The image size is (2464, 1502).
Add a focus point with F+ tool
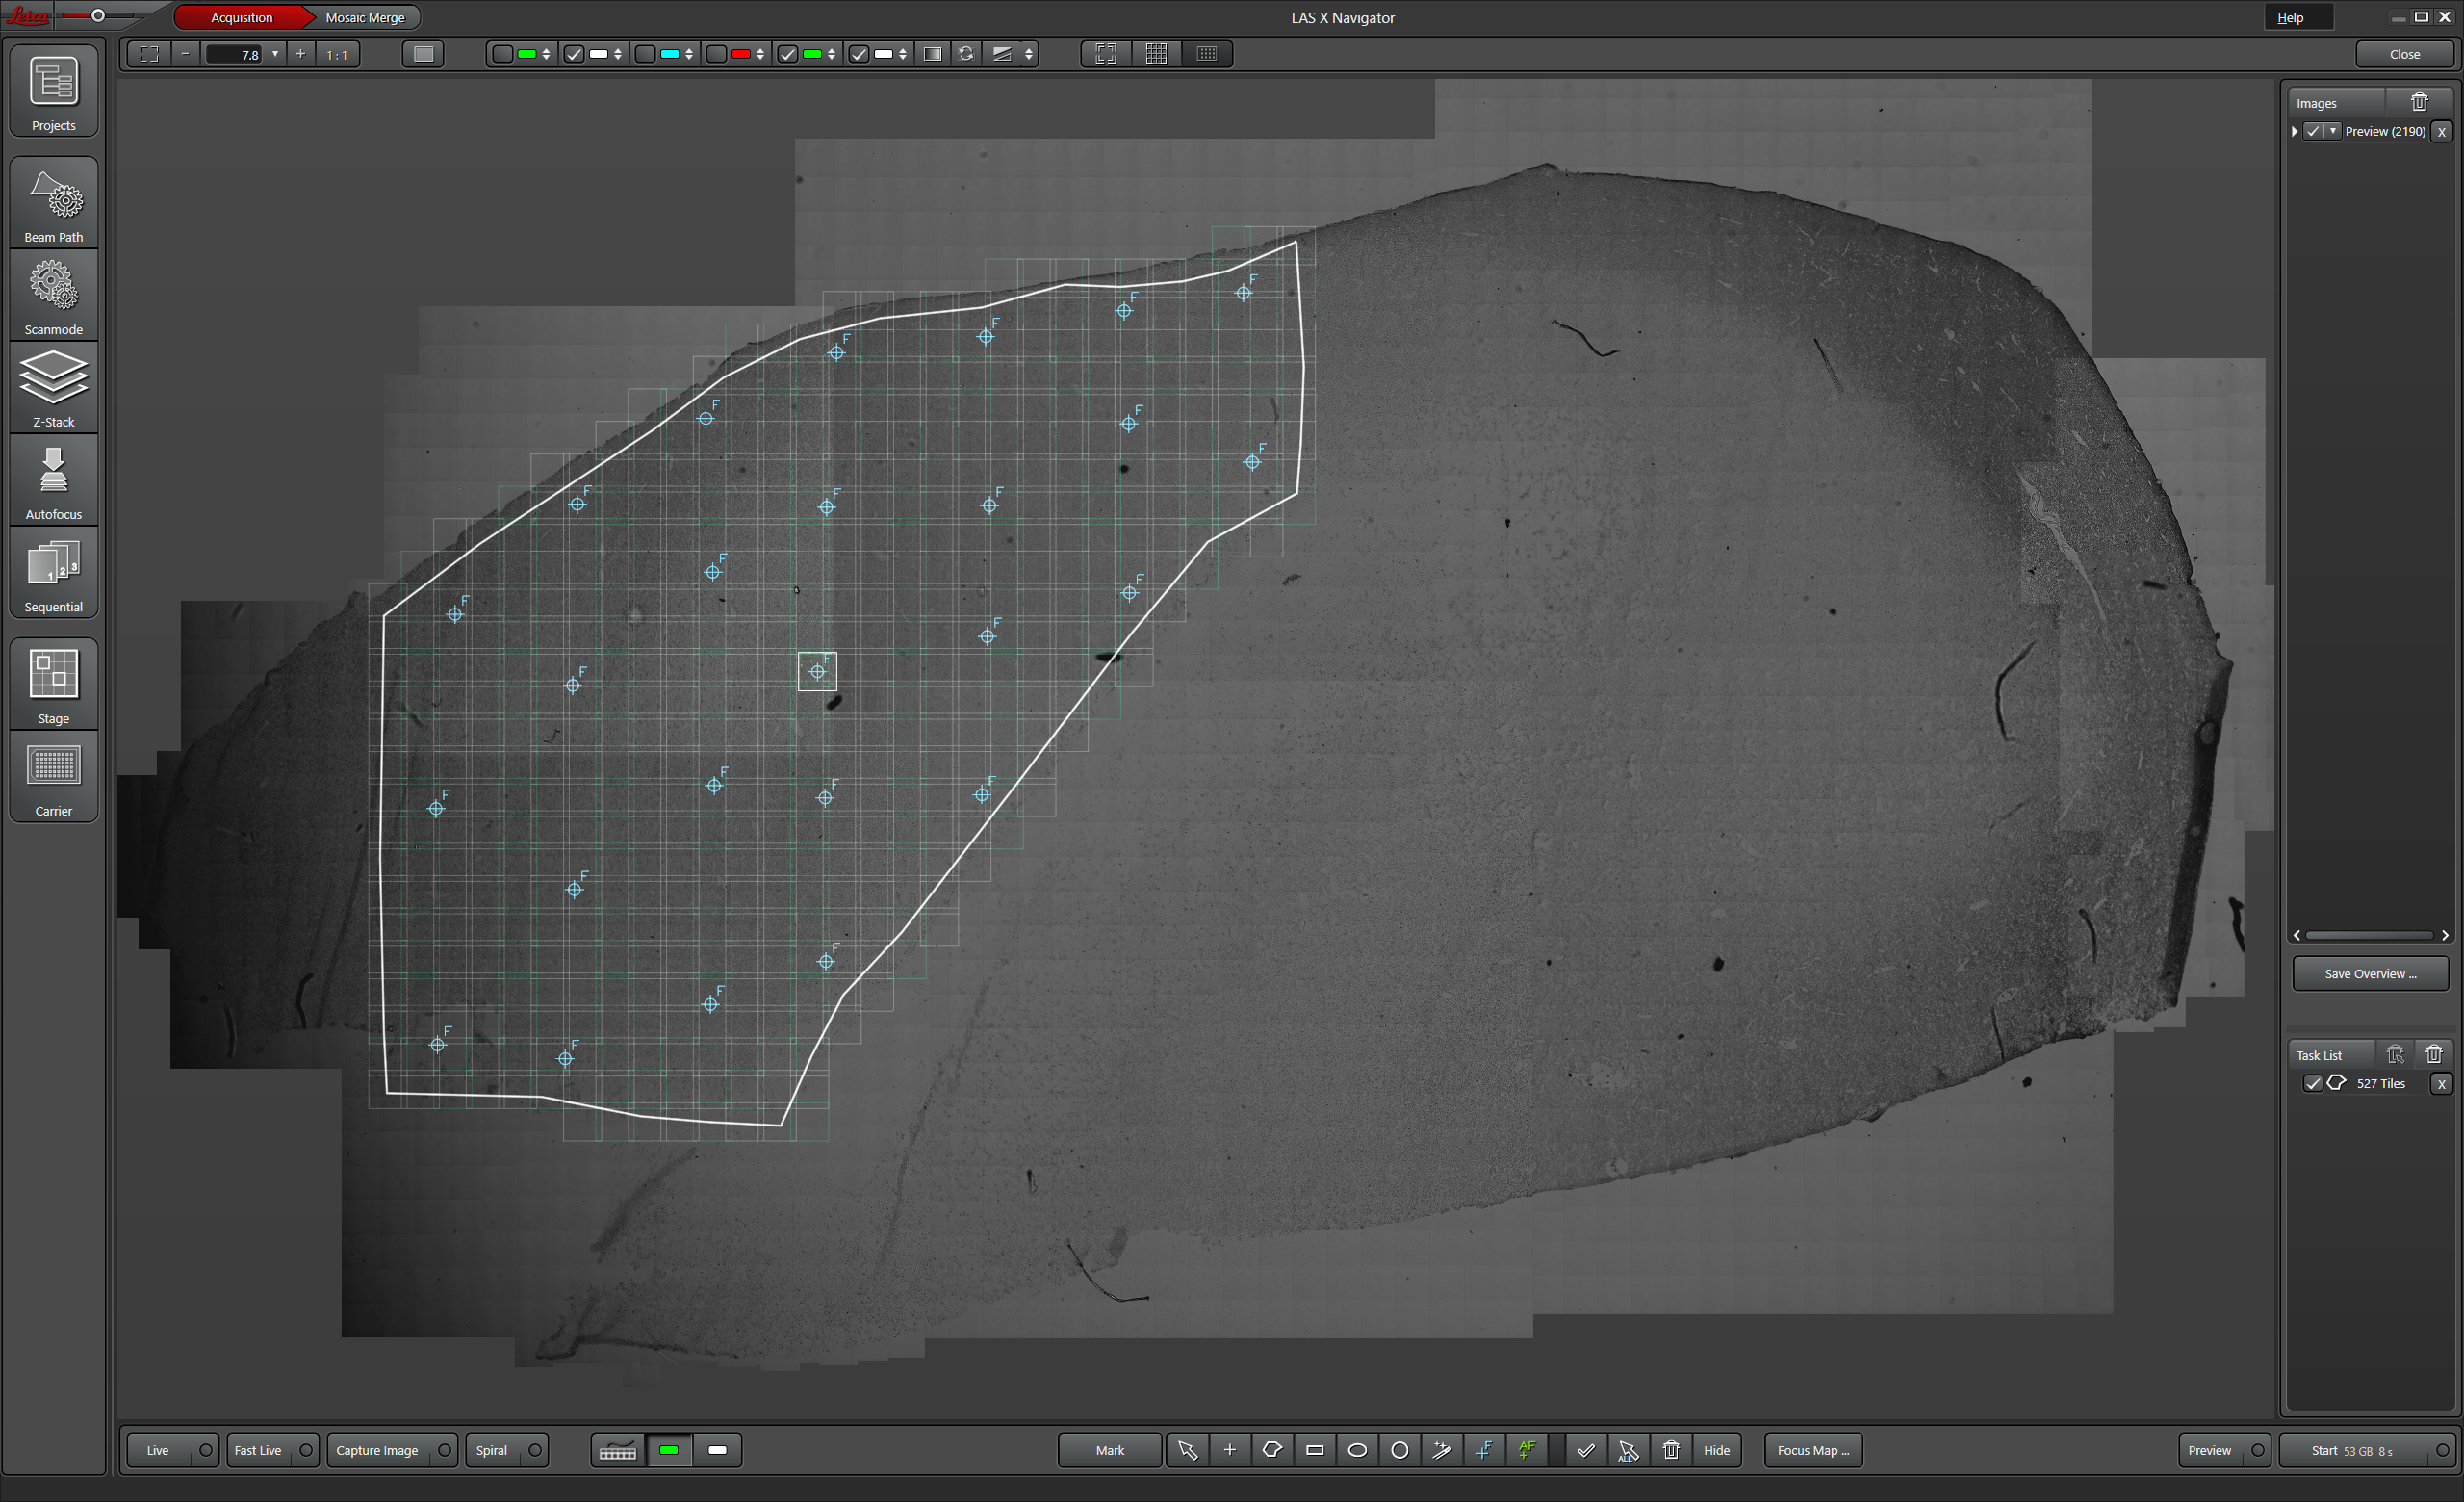[x=1485, y=1450]
